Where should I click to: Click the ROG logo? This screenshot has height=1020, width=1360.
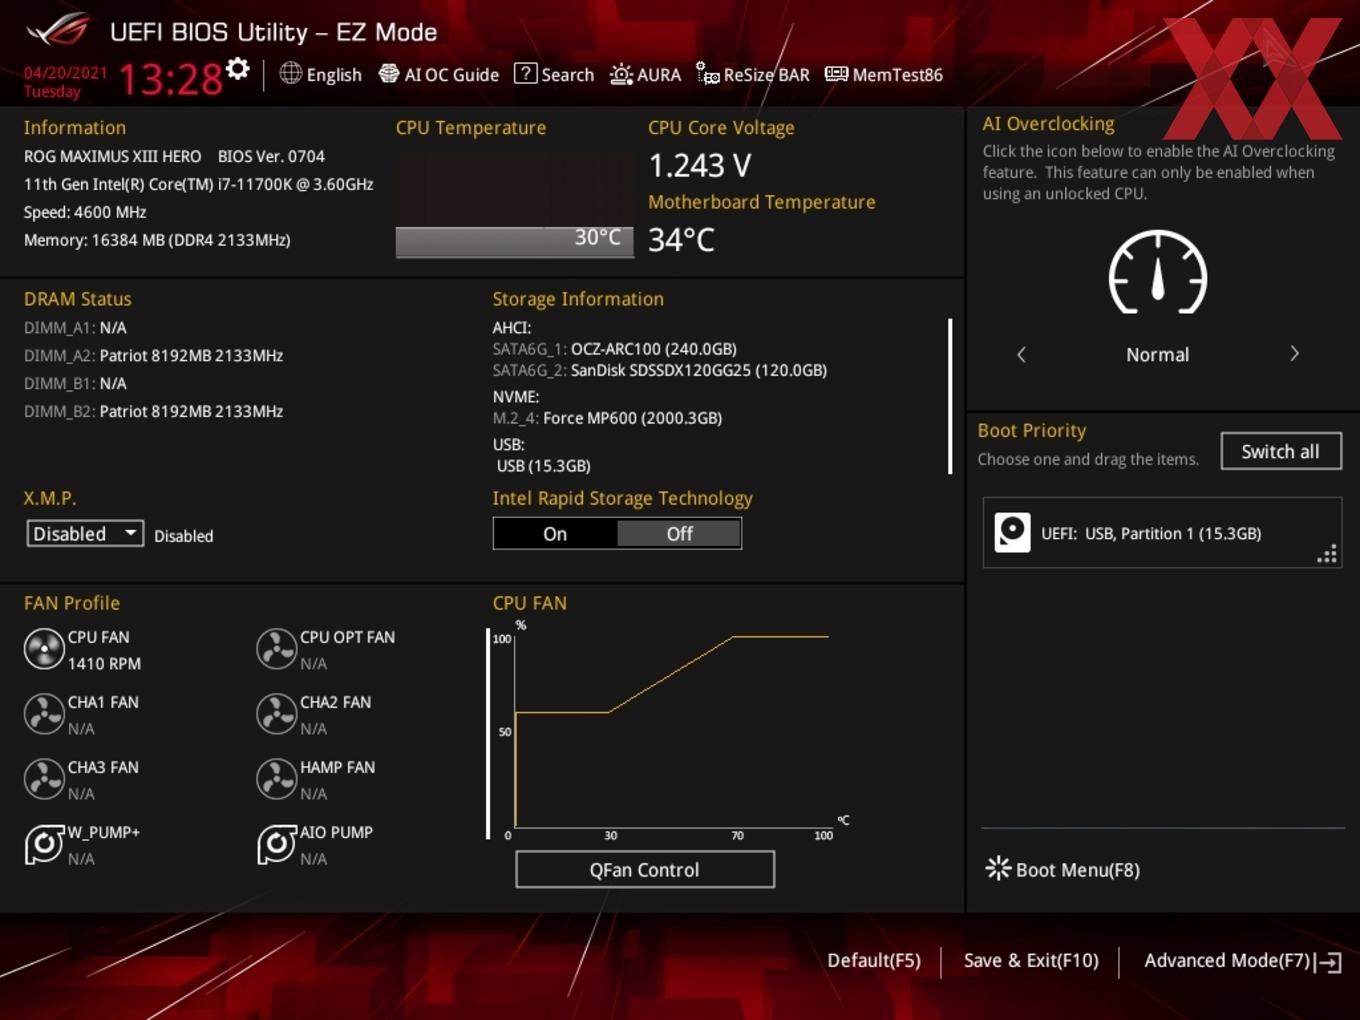pyautogui.click(x=58, y=30)
